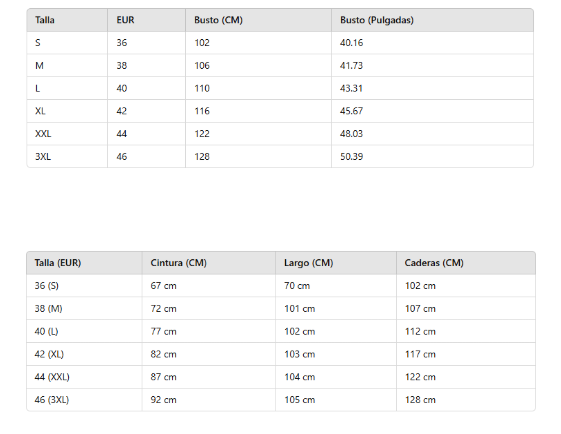This screenshot has width=561, height=434.
Task: Select the Cintura (CM) header
Action: 179,263
